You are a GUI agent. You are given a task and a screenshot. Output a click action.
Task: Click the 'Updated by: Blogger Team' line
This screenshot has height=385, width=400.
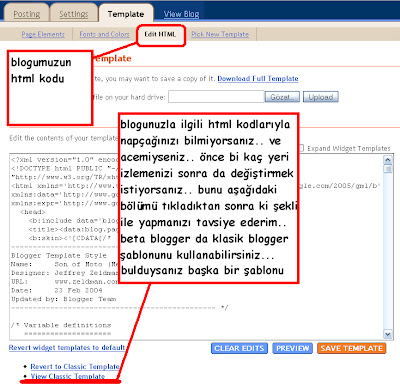tap(64, 299)
